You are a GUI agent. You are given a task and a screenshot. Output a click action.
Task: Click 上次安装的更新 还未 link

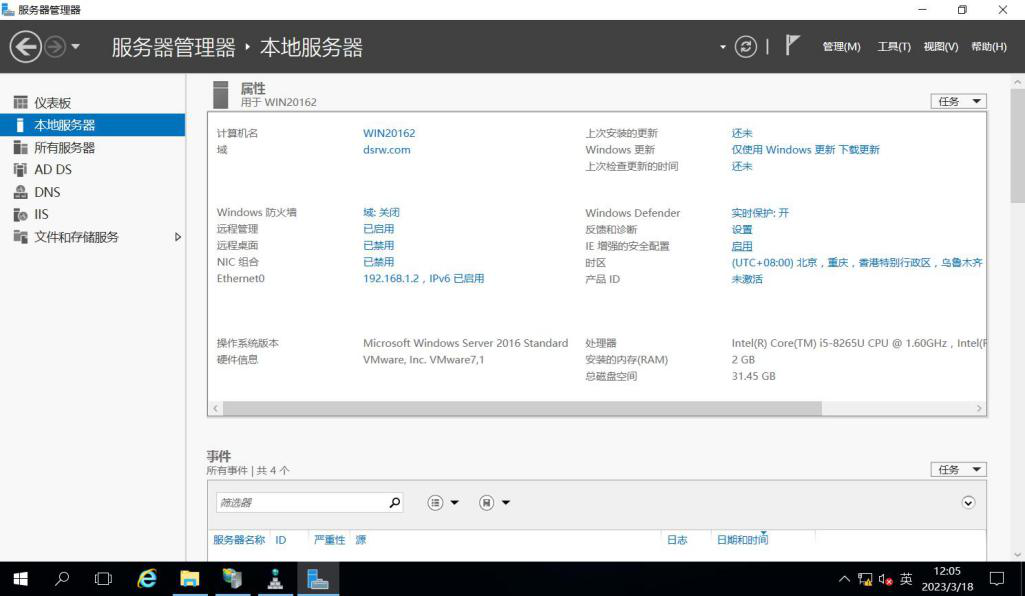742,133
